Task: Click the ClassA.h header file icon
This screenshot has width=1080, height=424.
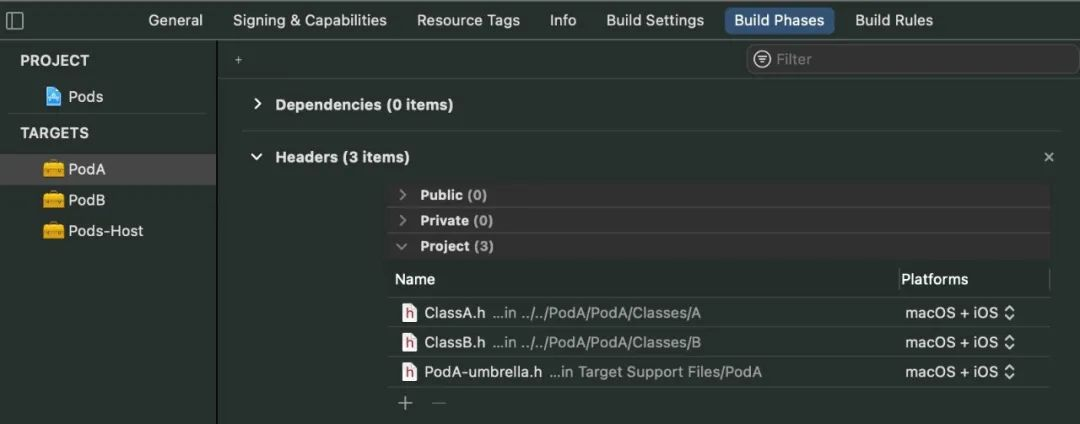Action: (x=409, y=313)
